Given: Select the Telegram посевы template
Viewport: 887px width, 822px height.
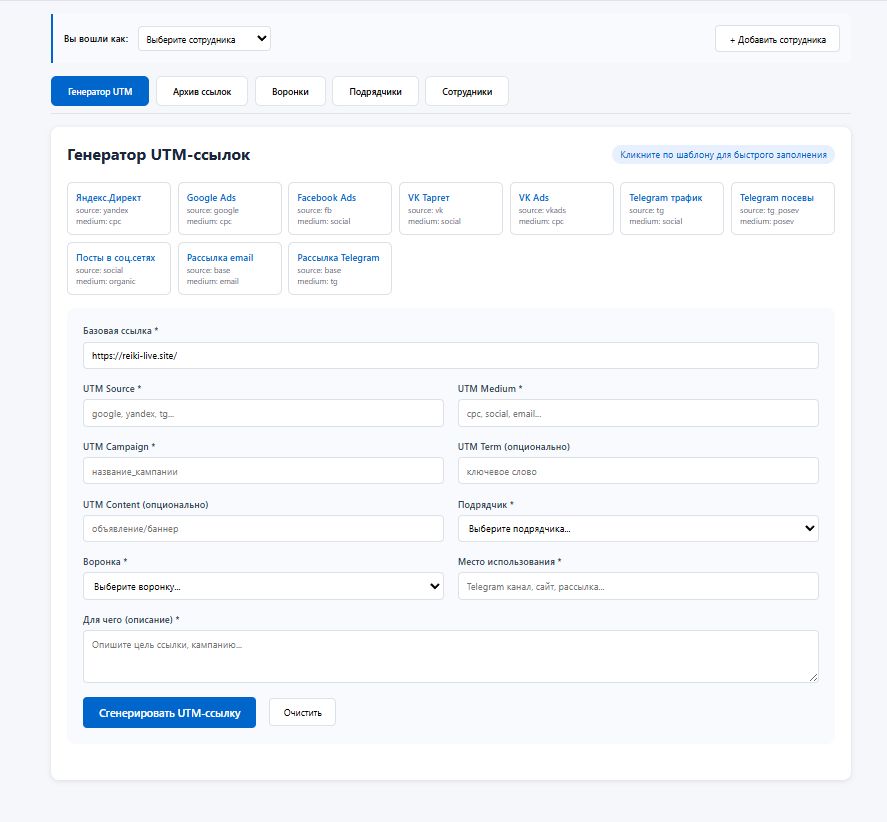Looking at the screenshot, I should click(782, 208).
